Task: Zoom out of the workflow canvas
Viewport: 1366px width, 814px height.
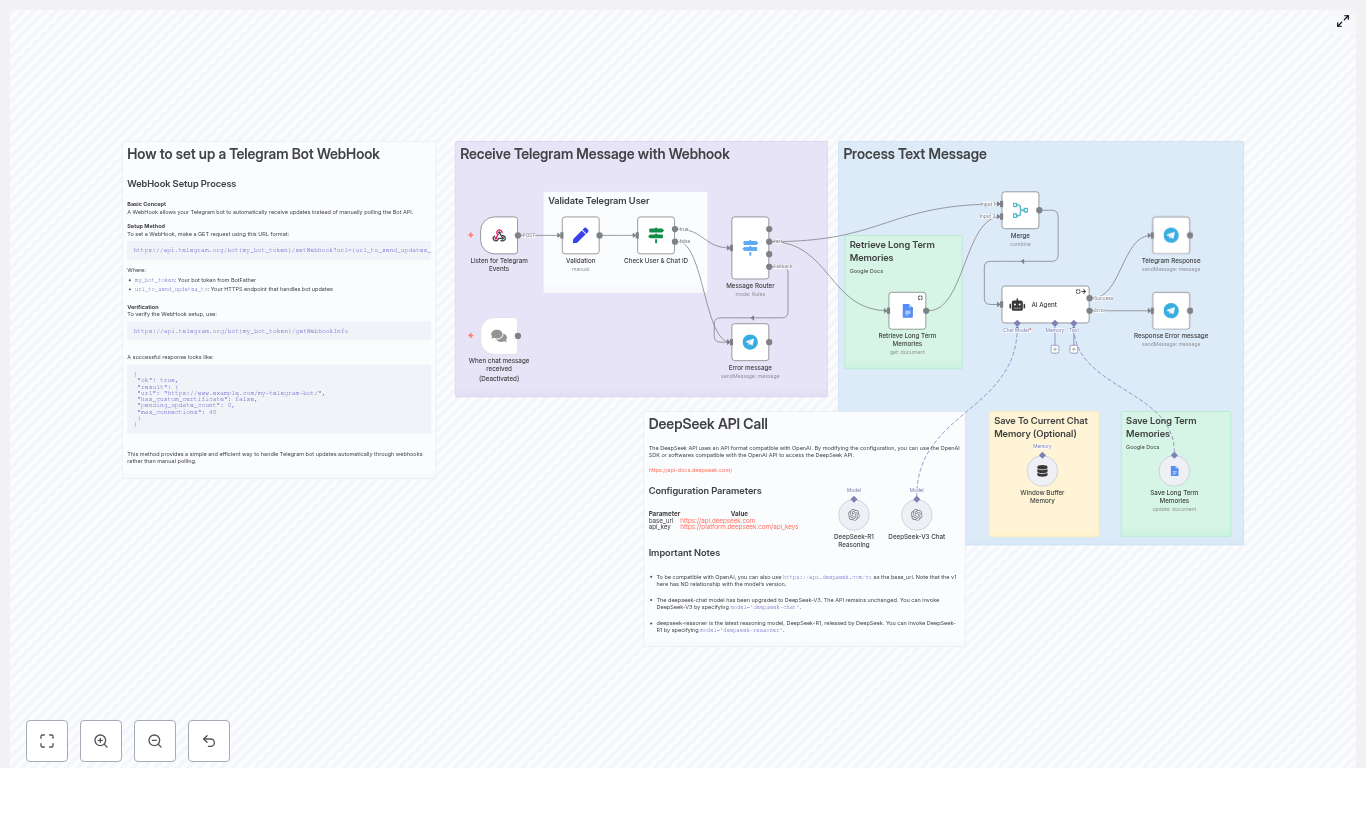Action: coord(155,741)
